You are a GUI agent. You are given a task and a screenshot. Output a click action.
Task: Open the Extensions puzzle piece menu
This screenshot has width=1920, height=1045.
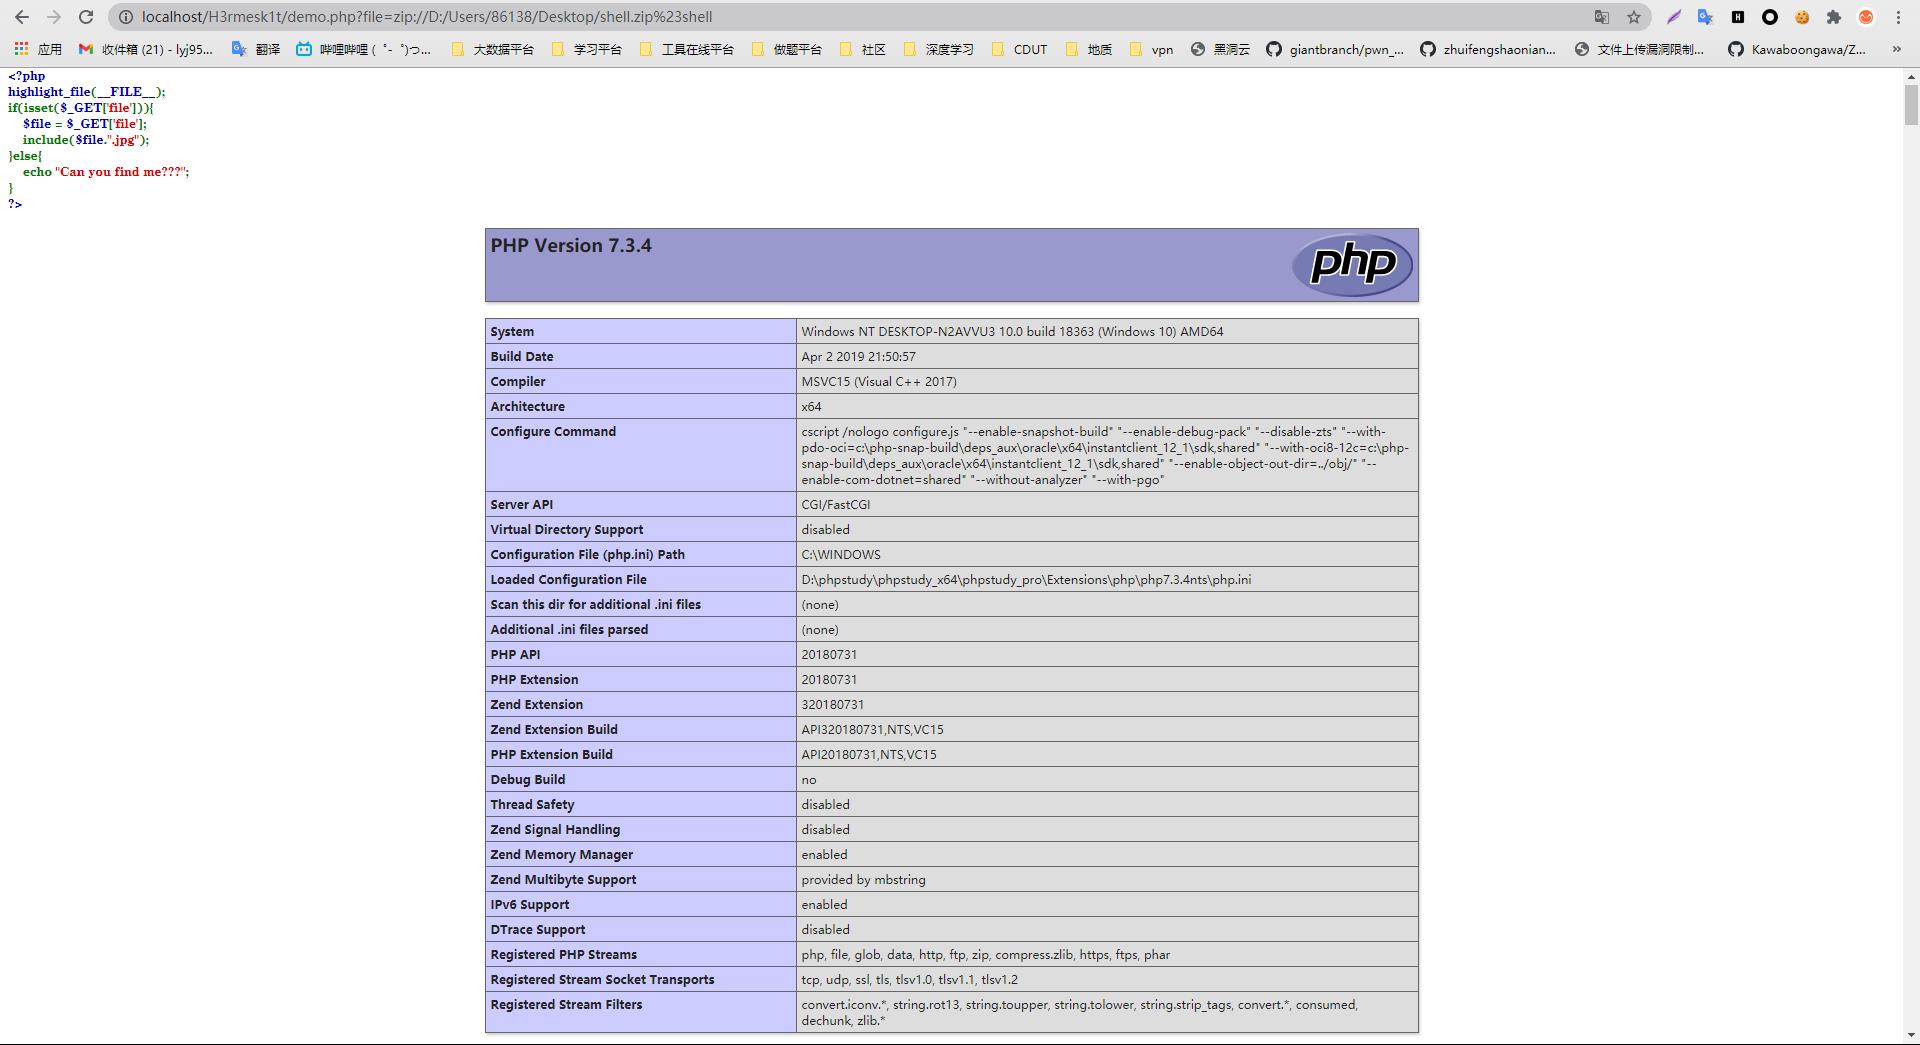1834,17
